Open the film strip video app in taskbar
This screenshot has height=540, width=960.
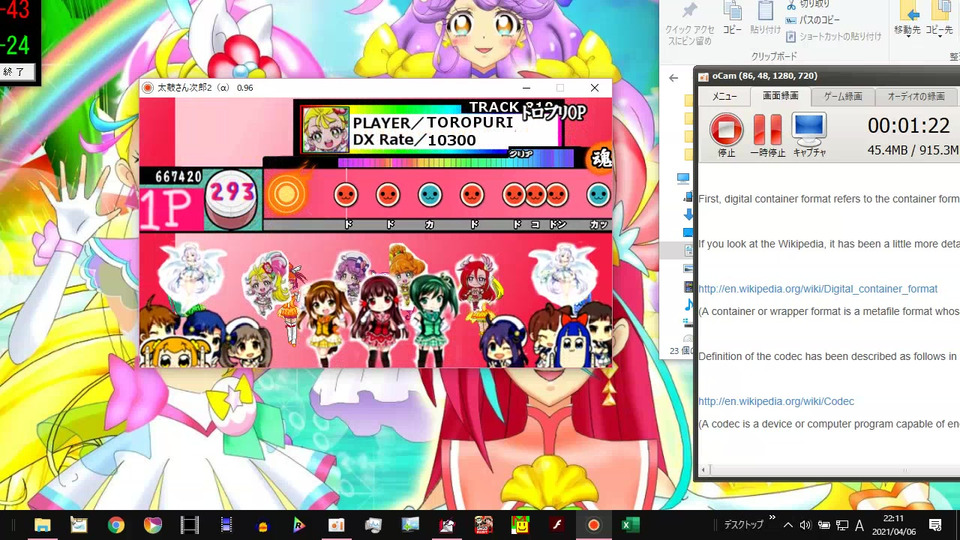click(x=190, y=525)
